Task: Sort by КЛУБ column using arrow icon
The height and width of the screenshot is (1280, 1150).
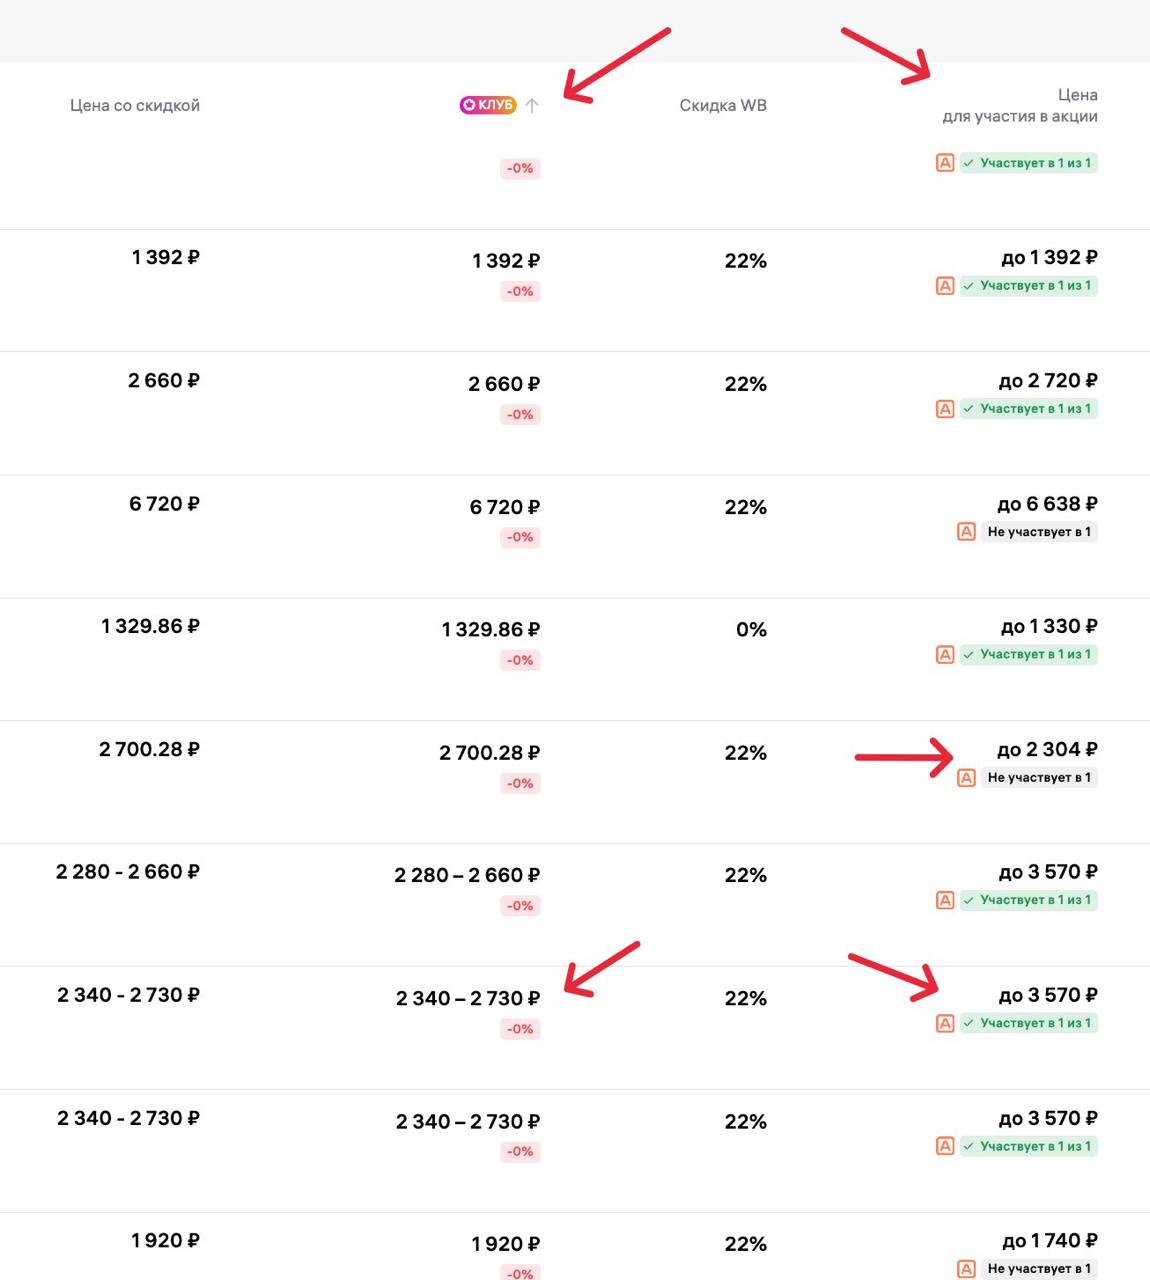Action: pos(532,105)
